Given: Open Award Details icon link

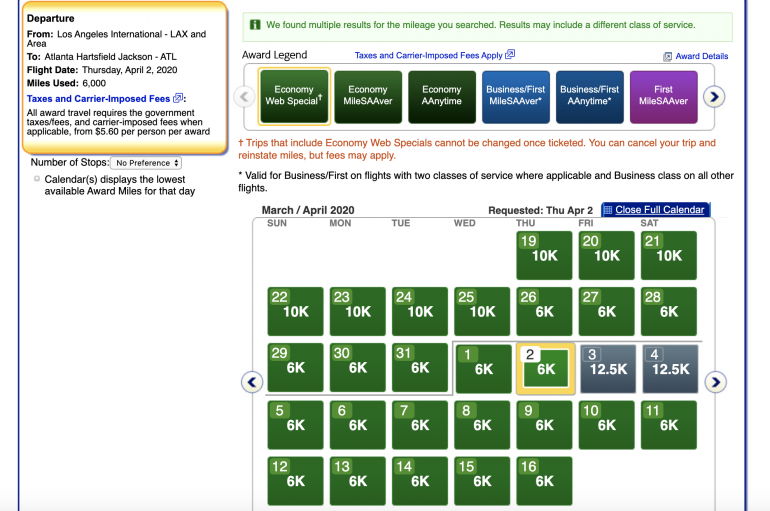Looking at the screenshot, I should tap(667, 57).
